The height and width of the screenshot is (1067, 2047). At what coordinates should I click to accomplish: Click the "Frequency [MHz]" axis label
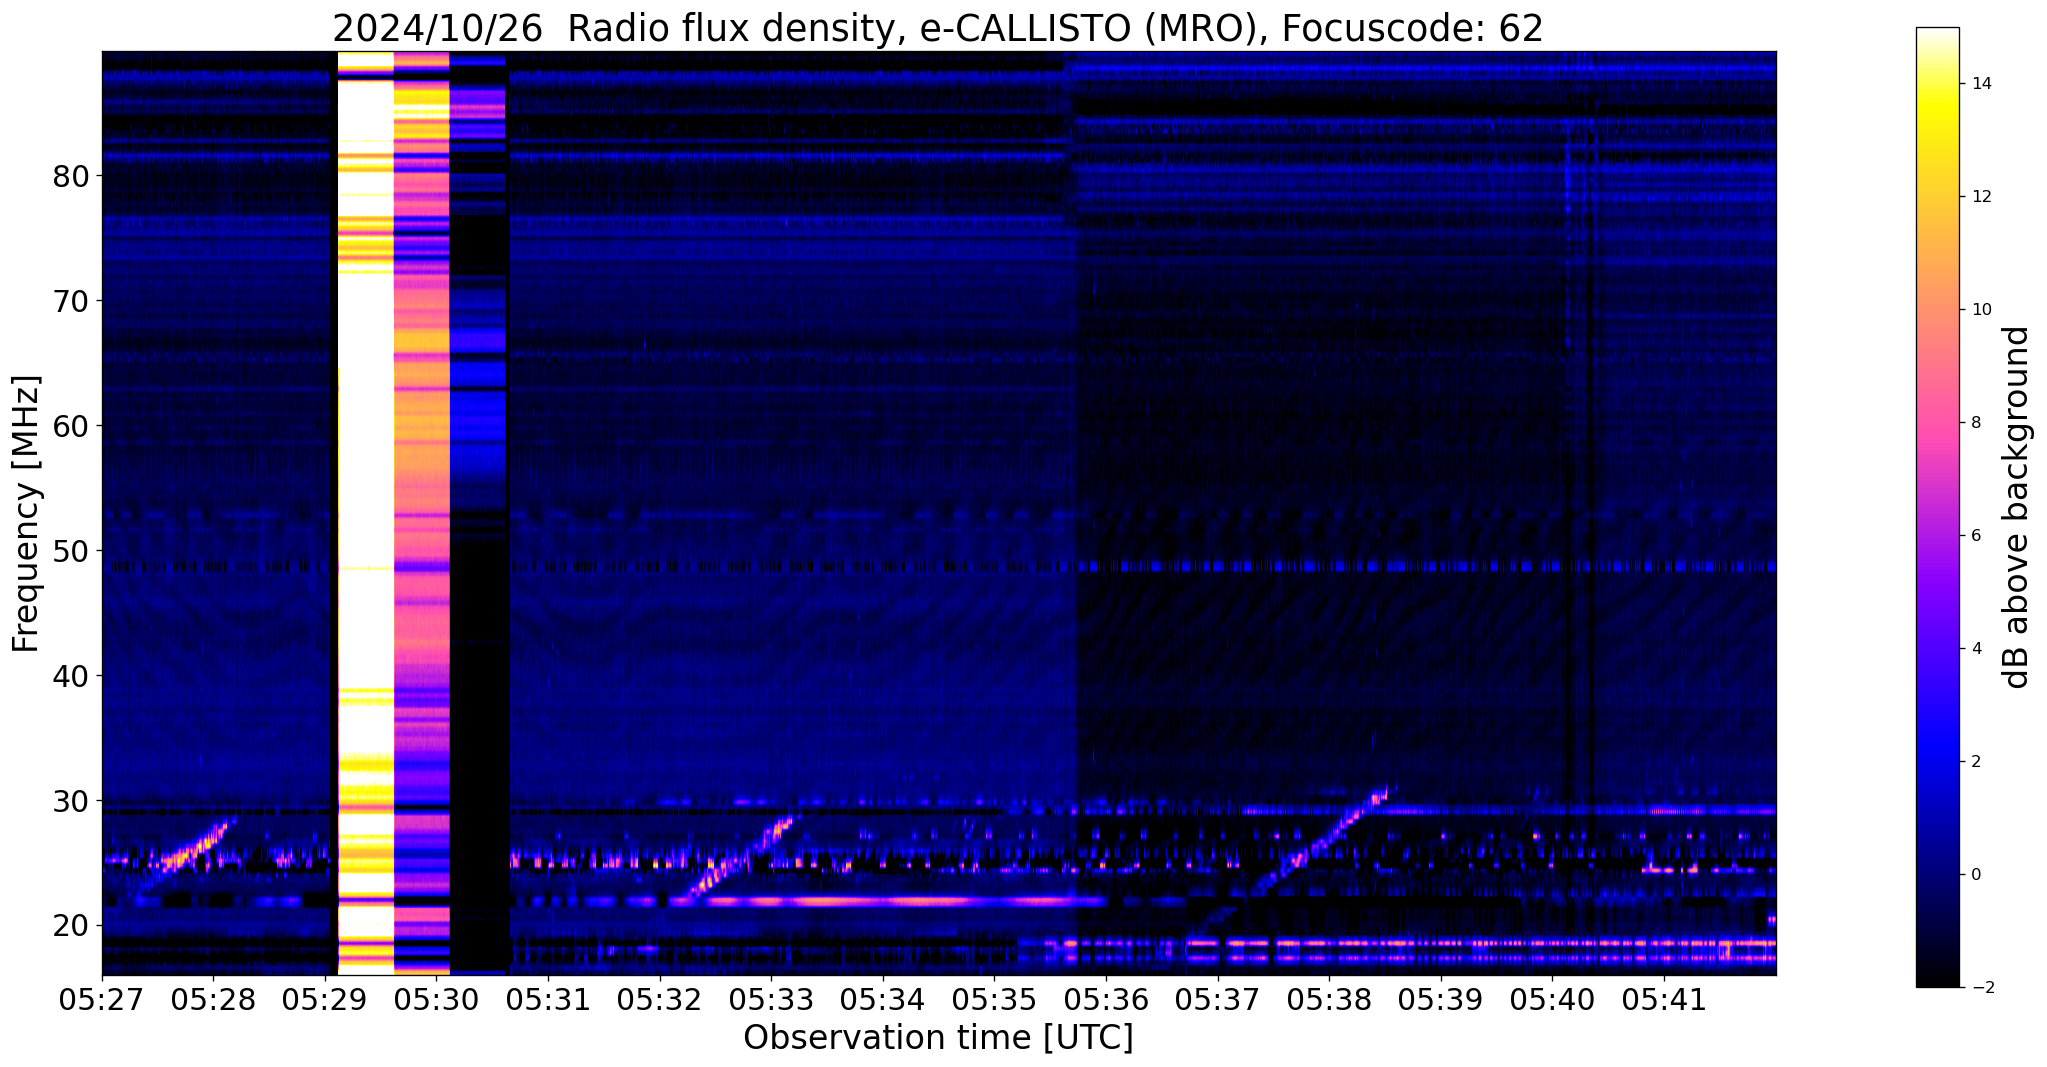26,513
